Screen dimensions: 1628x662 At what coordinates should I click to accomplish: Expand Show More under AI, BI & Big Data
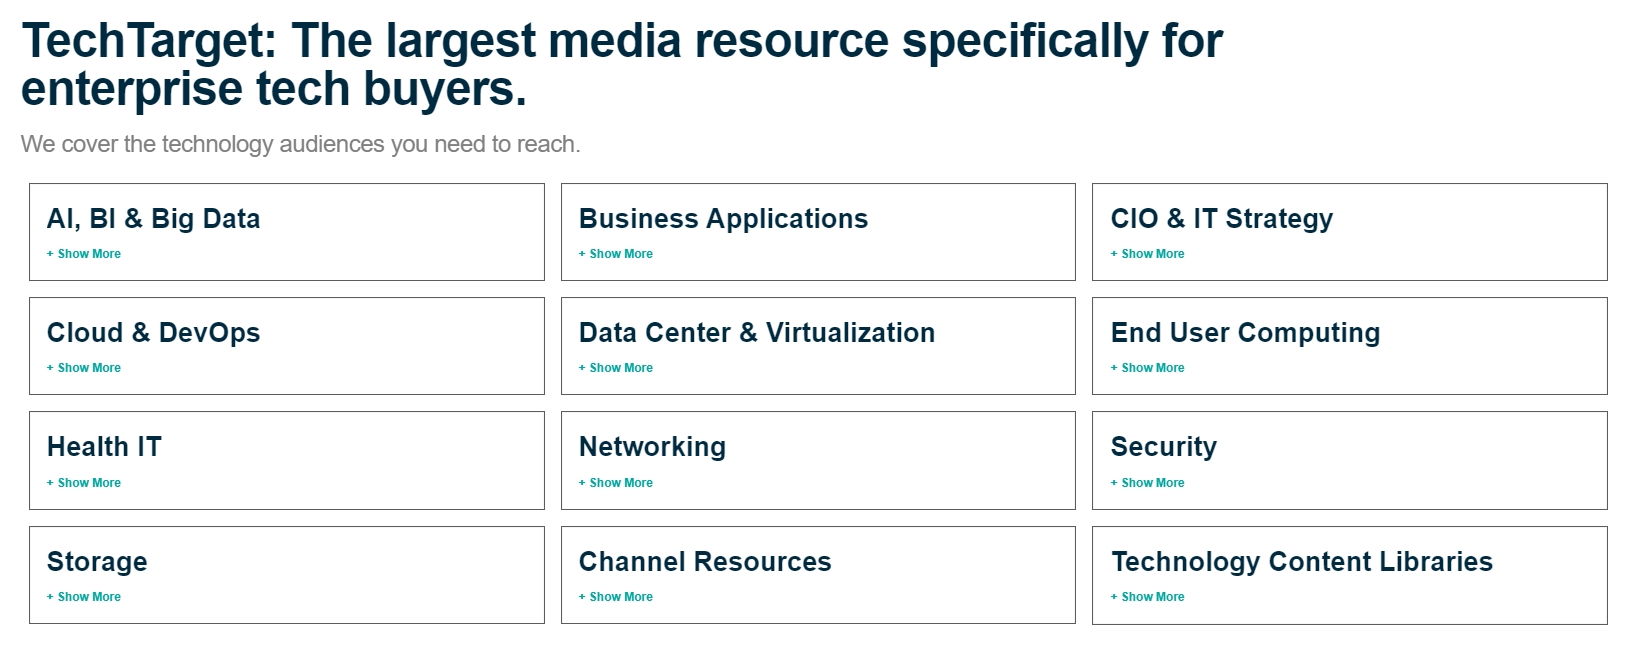point(84,254)
